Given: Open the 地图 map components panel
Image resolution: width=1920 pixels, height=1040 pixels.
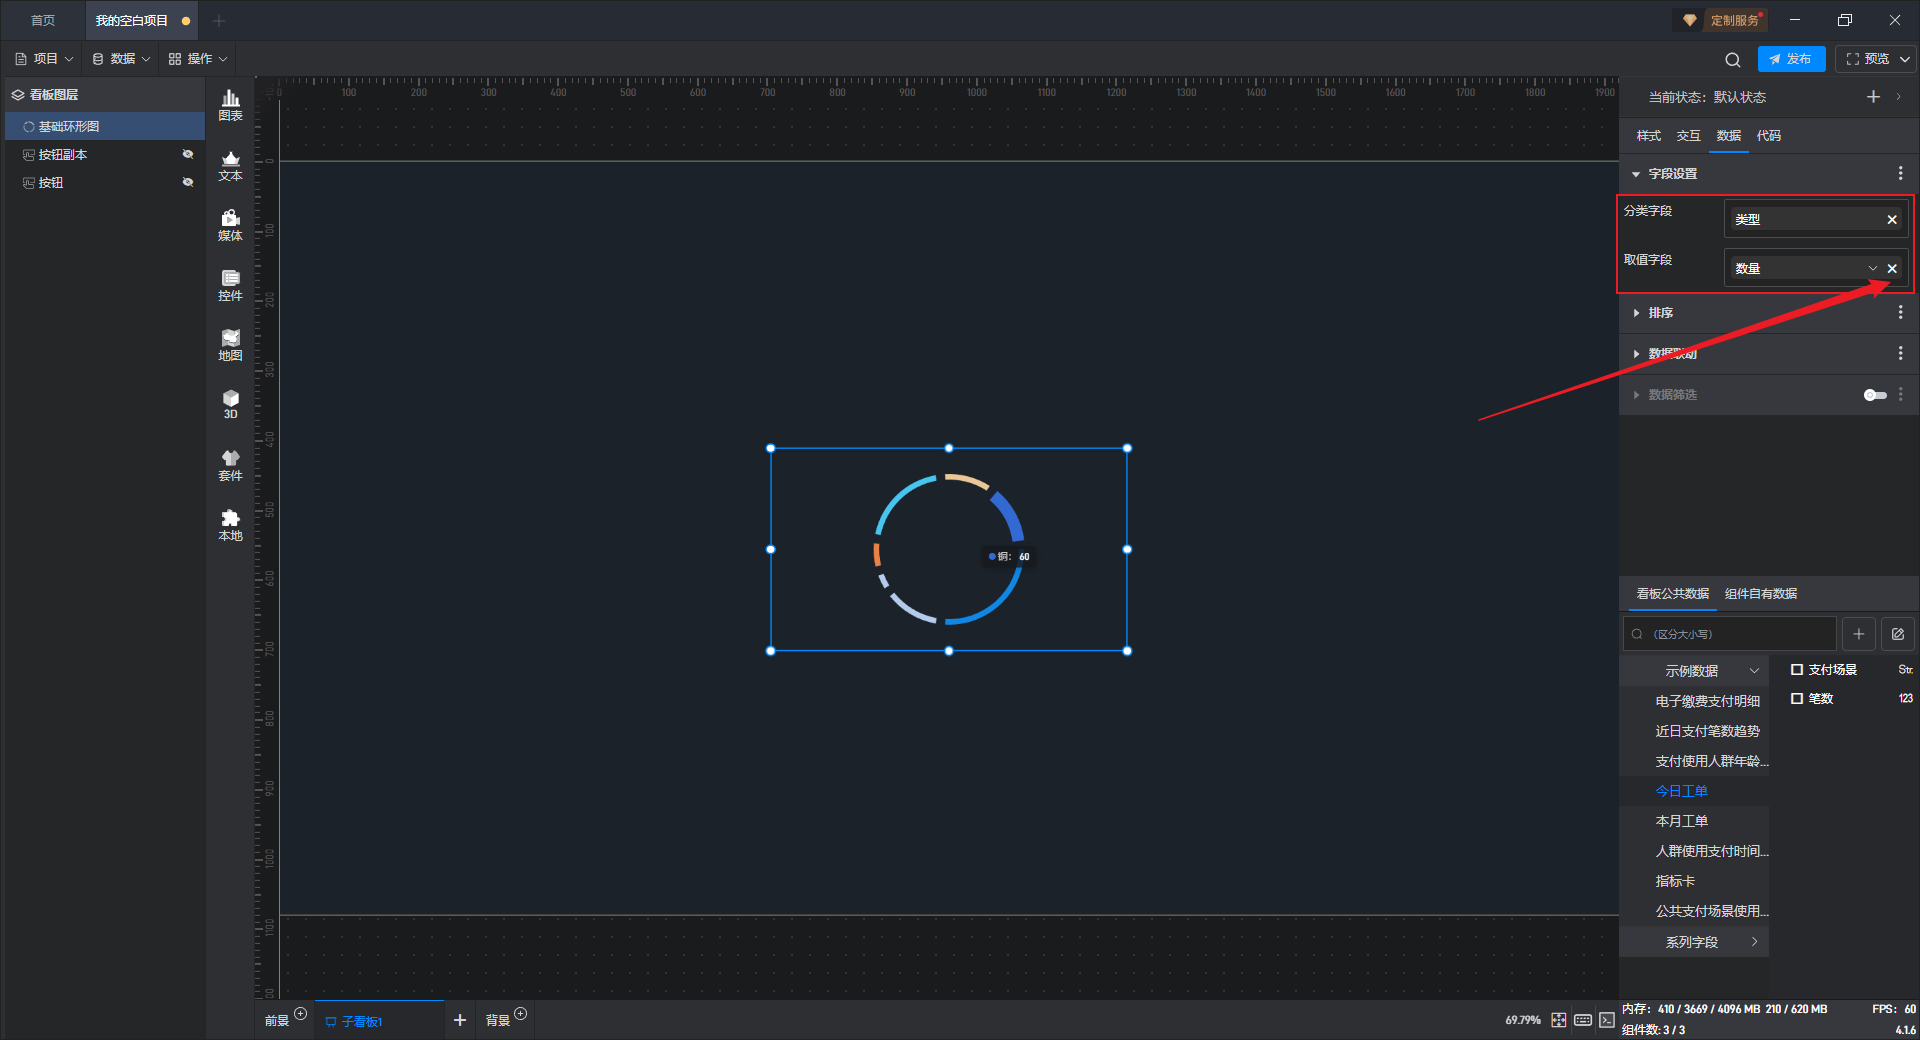Looking at the screenshot, I should [x=230, y=345].
